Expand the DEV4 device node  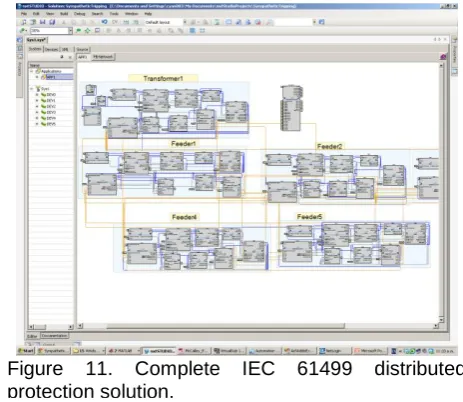(x=37, y=118)
